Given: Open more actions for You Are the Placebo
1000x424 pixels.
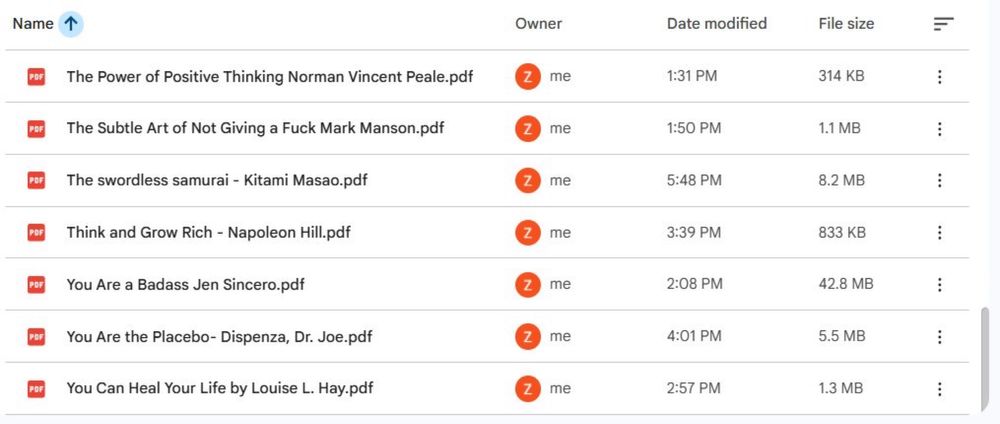Looking at the screenshot, I should pyautogui.click(x=939, y=337).
